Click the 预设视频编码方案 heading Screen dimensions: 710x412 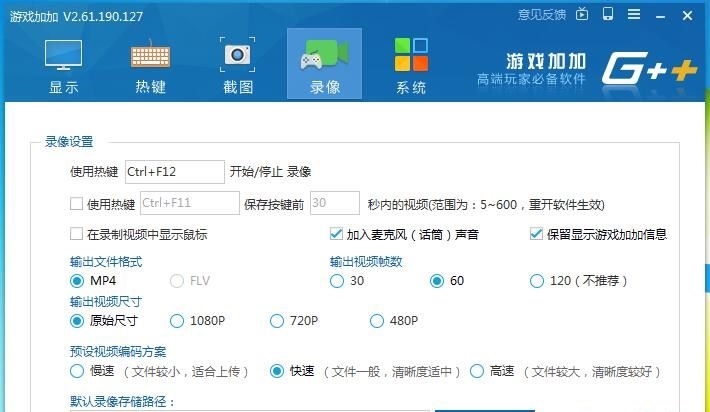[x=118, y=351]
